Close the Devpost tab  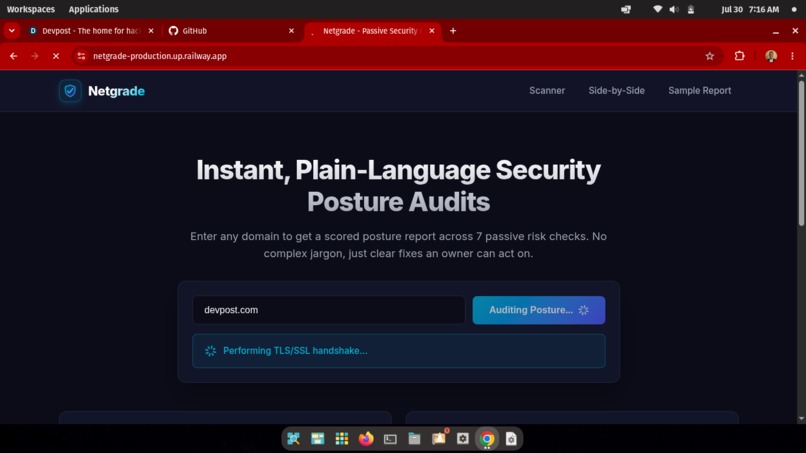[x=151, y=31]
